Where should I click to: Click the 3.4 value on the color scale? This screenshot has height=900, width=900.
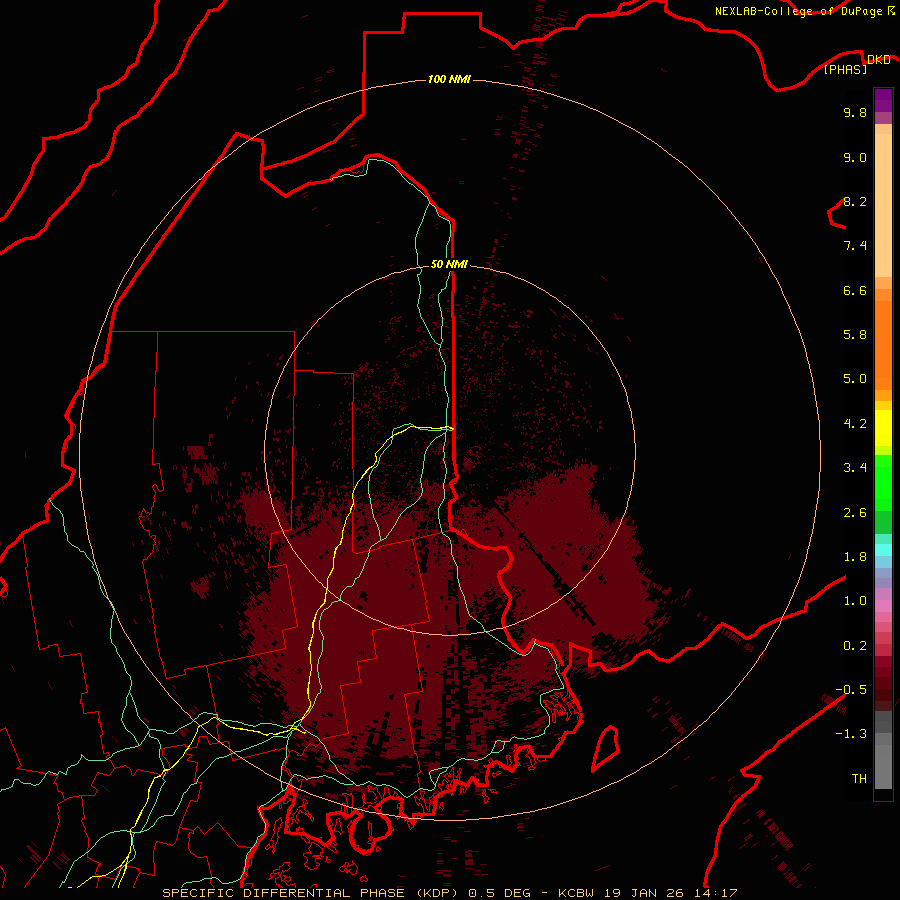coord(855,468)
